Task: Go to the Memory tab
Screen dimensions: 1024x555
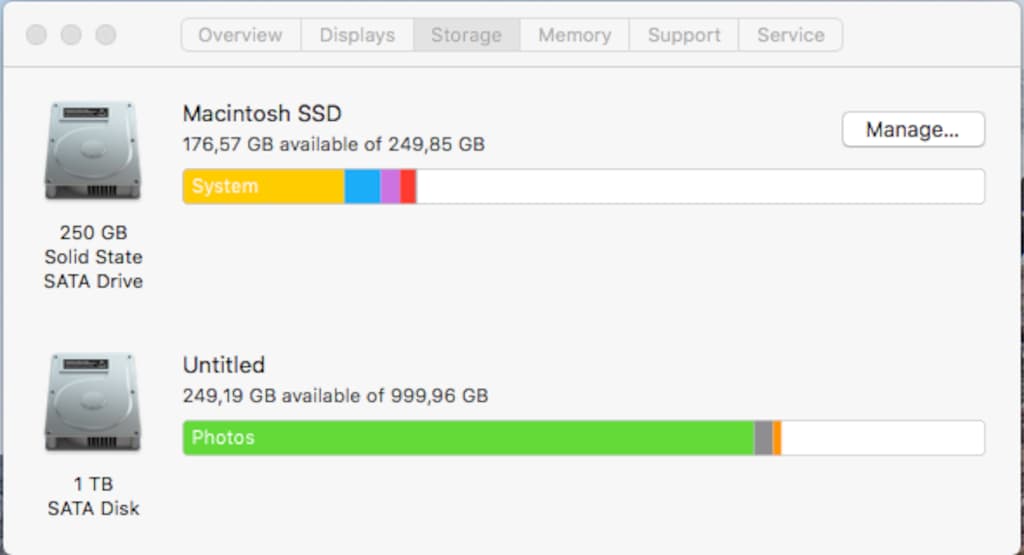Action: coord(575,35)
